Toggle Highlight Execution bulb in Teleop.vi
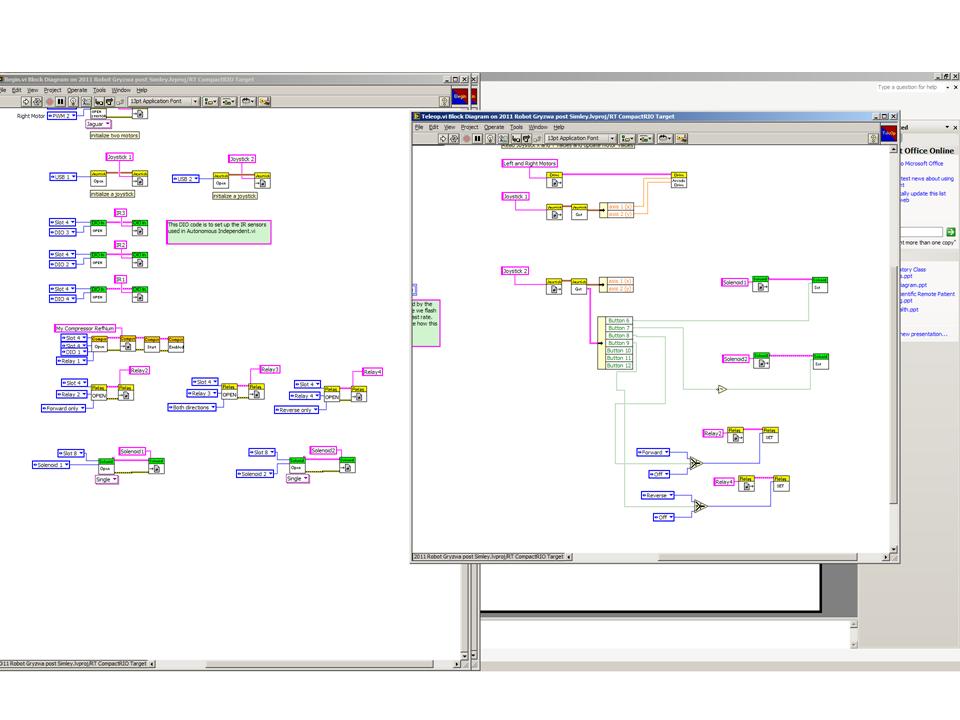 [490, 139]
